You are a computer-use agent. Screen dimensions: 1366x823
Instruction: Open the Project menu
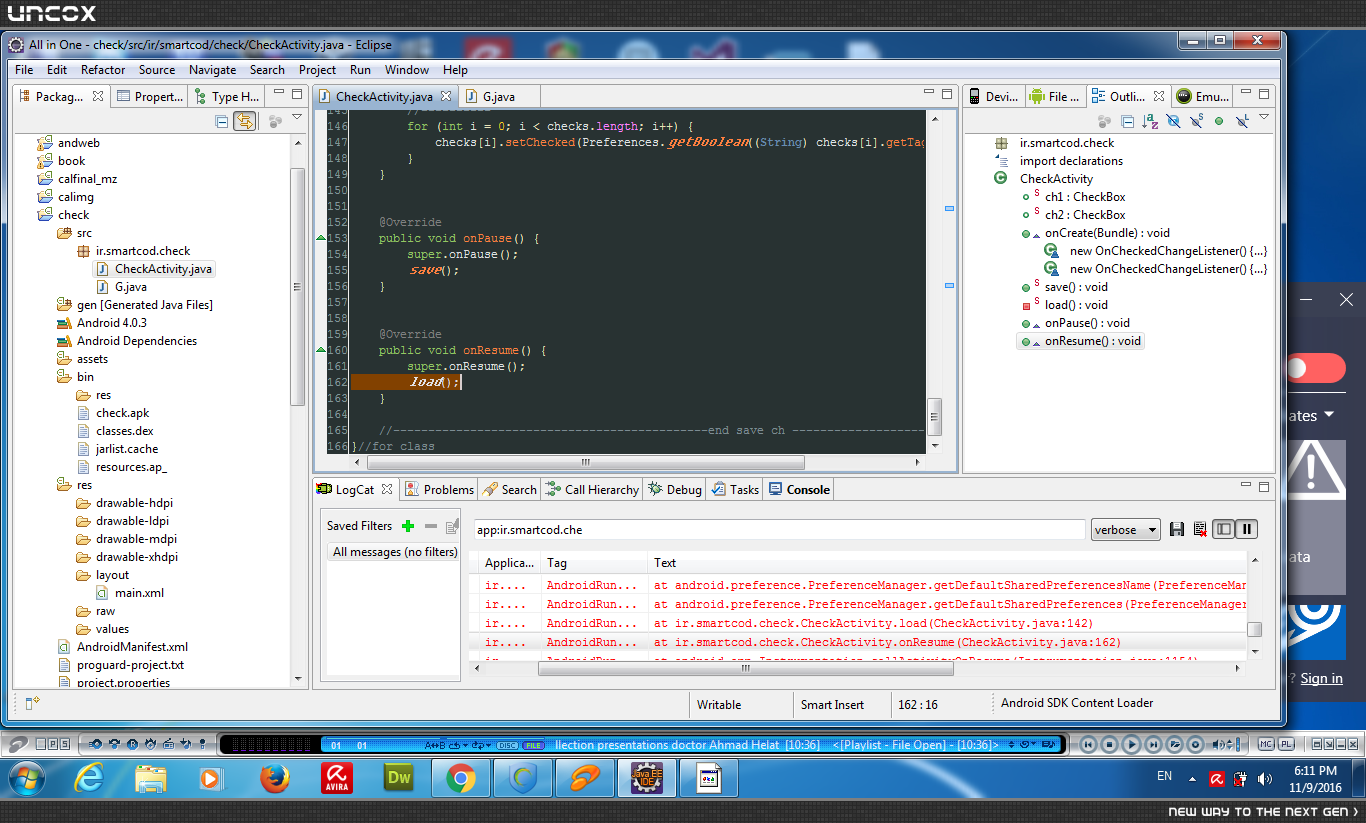(317, 70)
